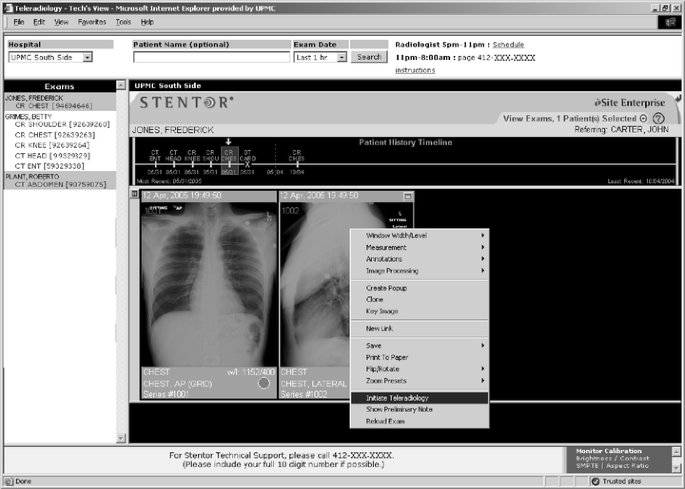This screenshot has height=489, width=685.
Task: Open the instructions link
Action: (415, 70)
